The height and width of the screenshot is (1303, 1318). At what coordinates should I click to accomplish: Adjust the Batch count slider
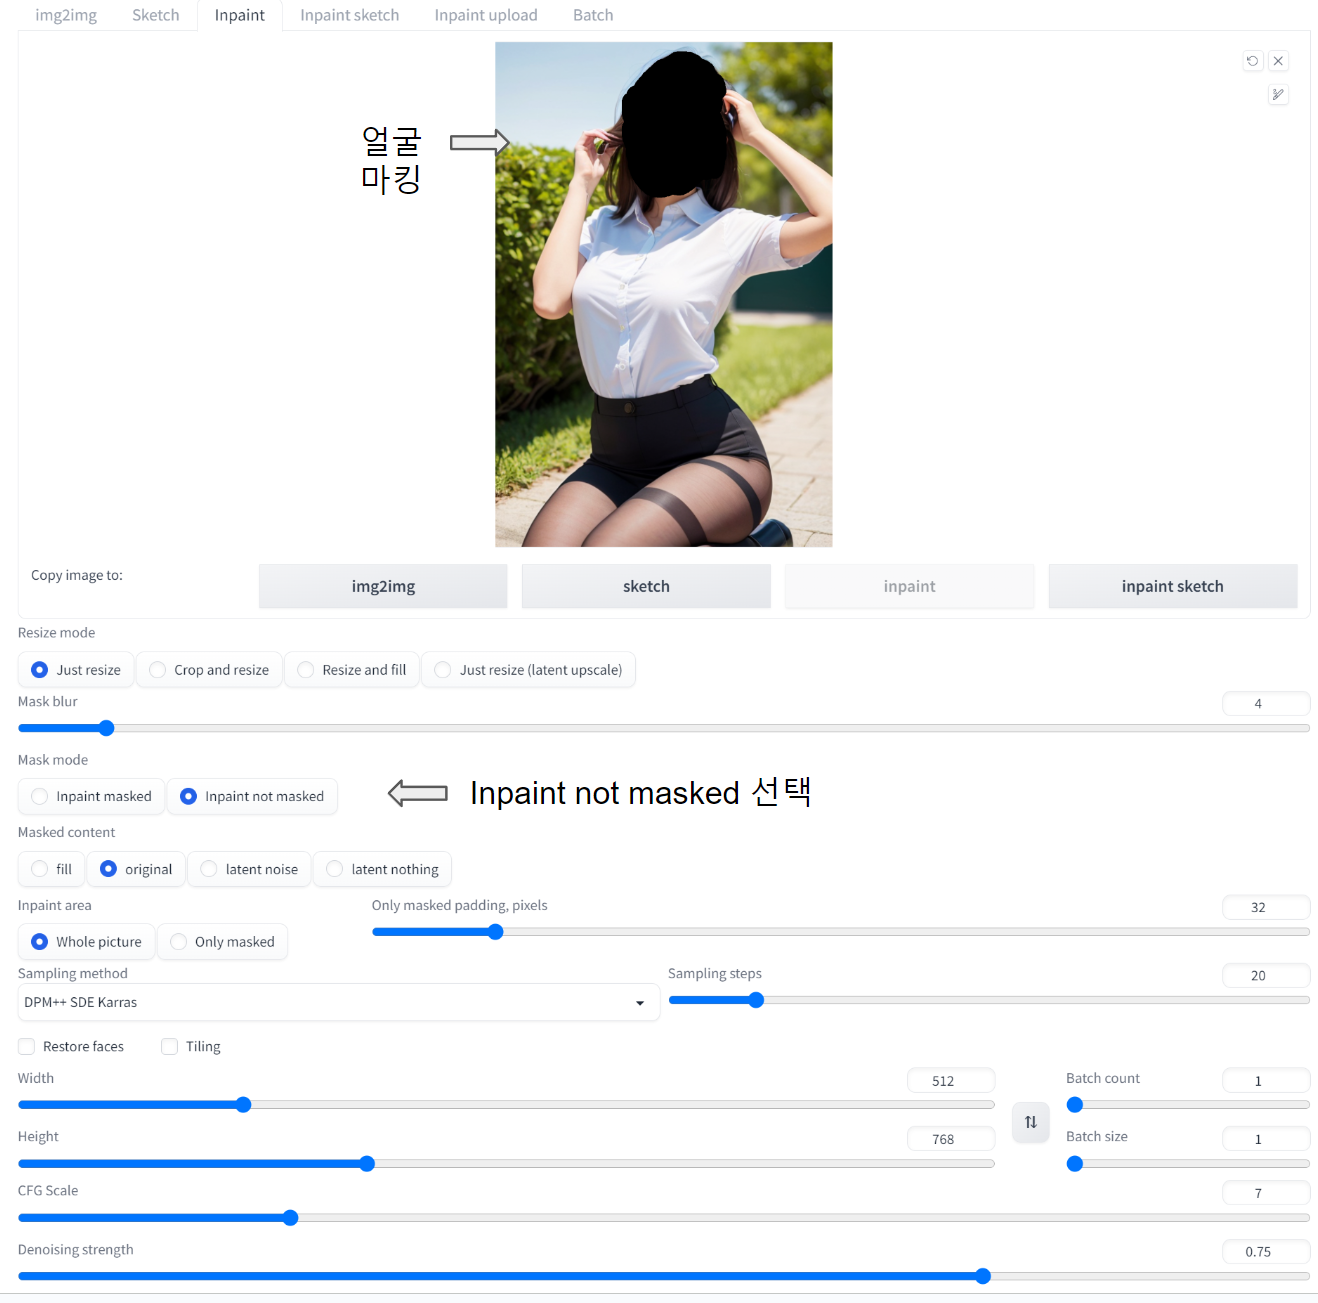click(1188, 1105)
